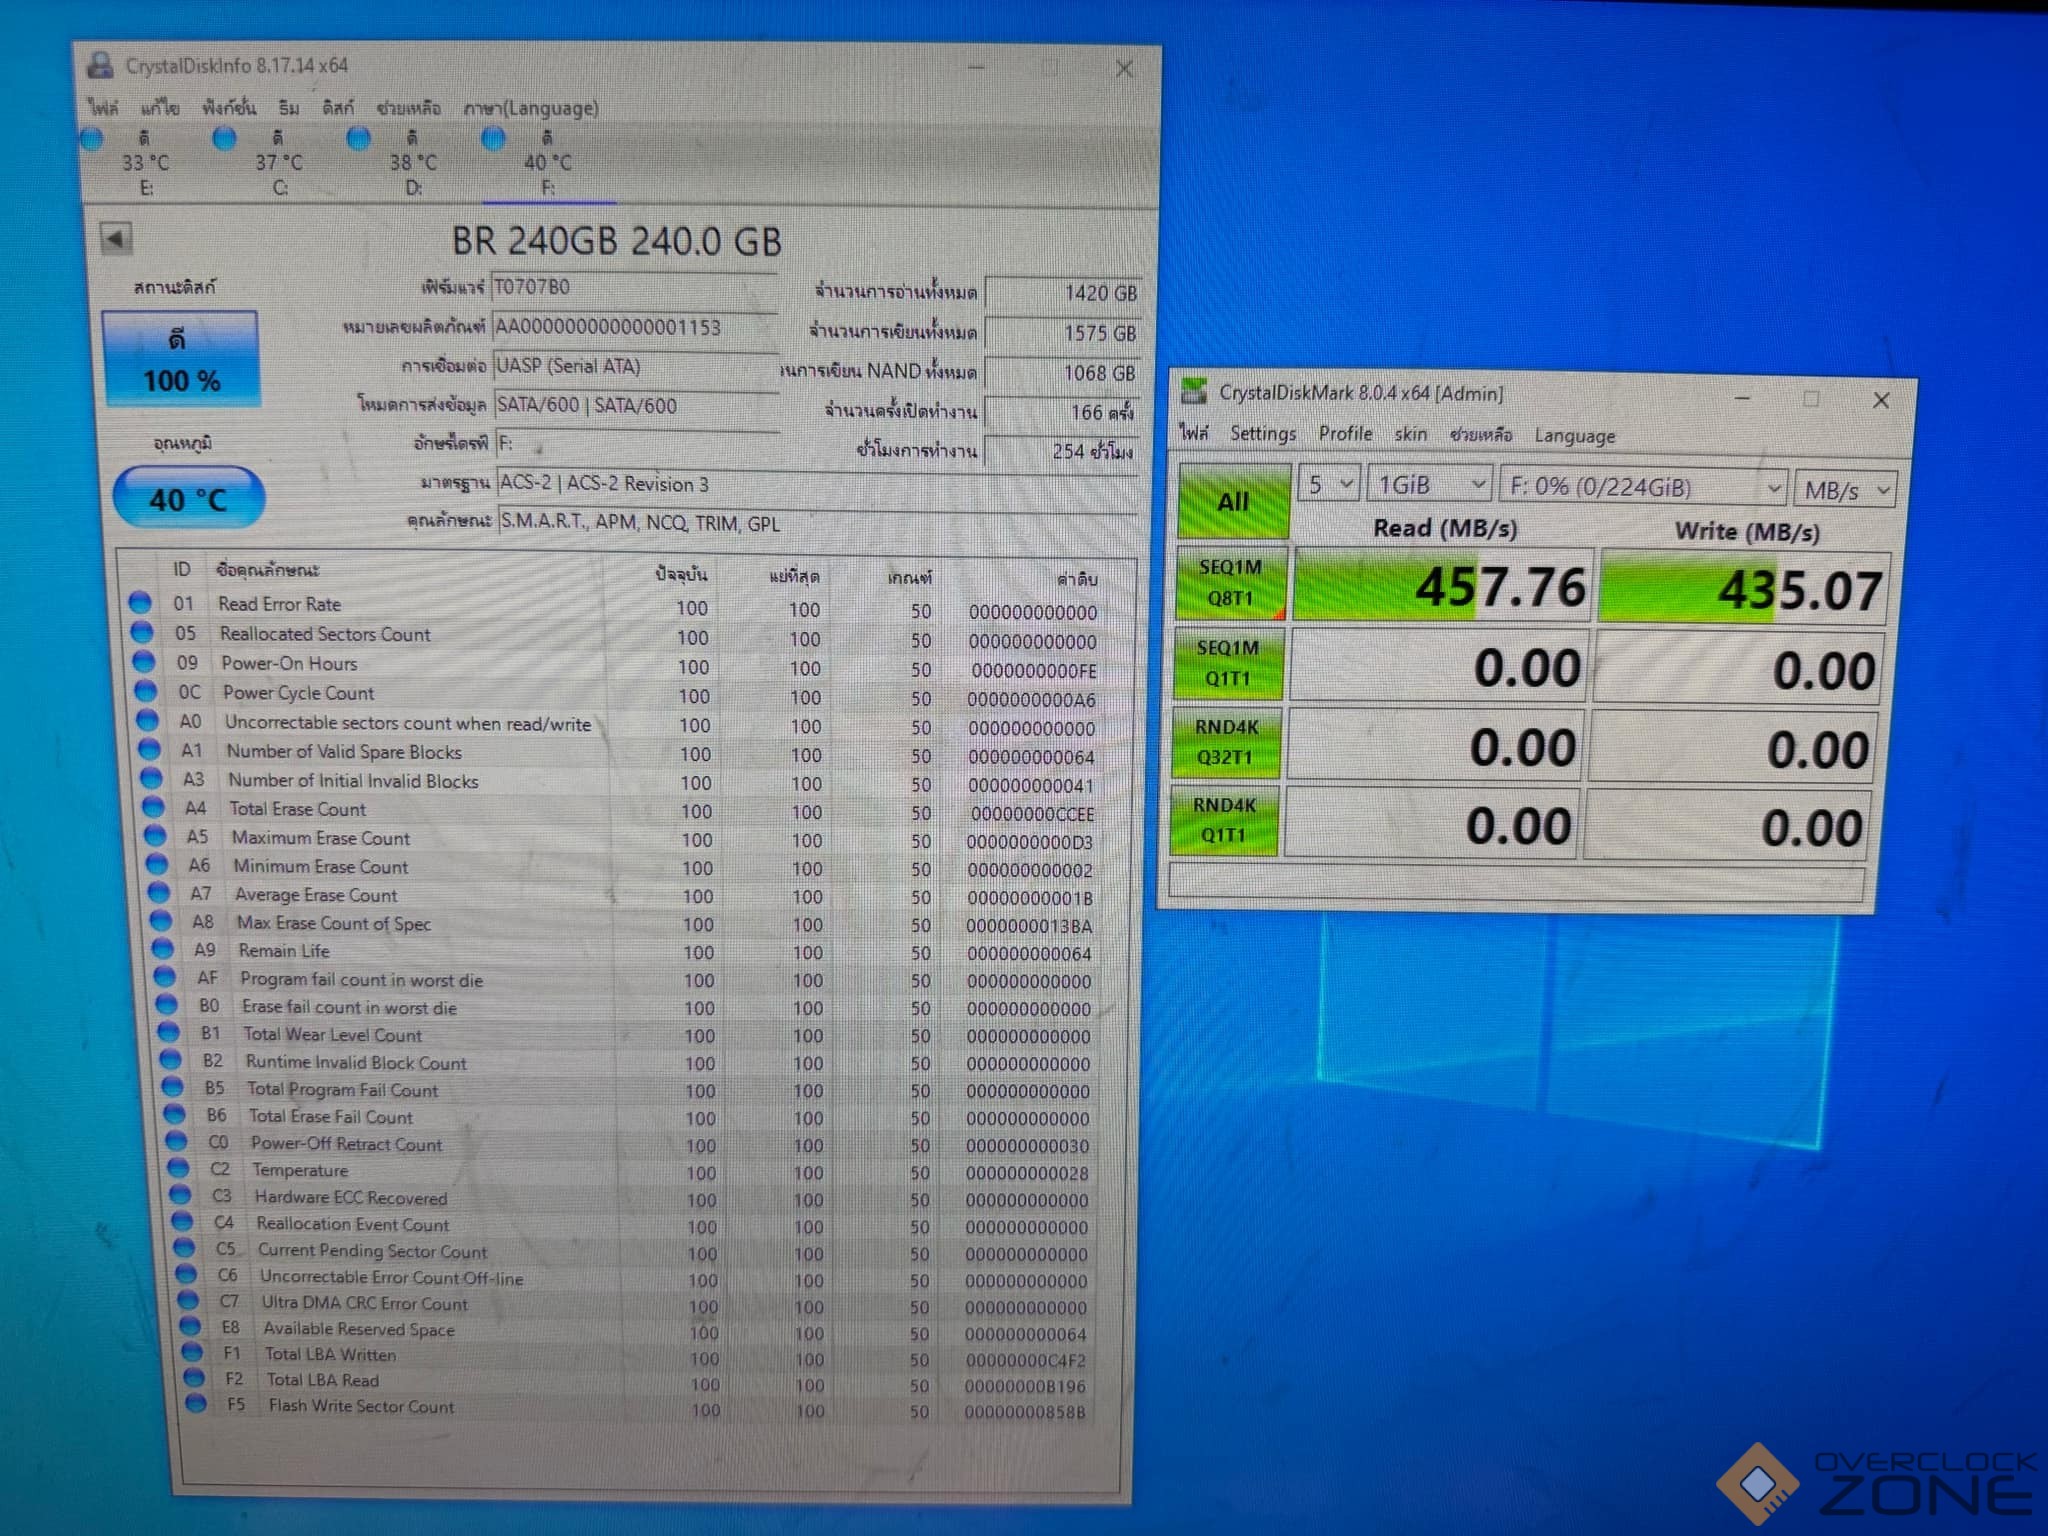Viewport: 2048px width, 1536px height.
Task: Open first Thai File menu in CrystalDiskInfo
Action: click(103, 107)
